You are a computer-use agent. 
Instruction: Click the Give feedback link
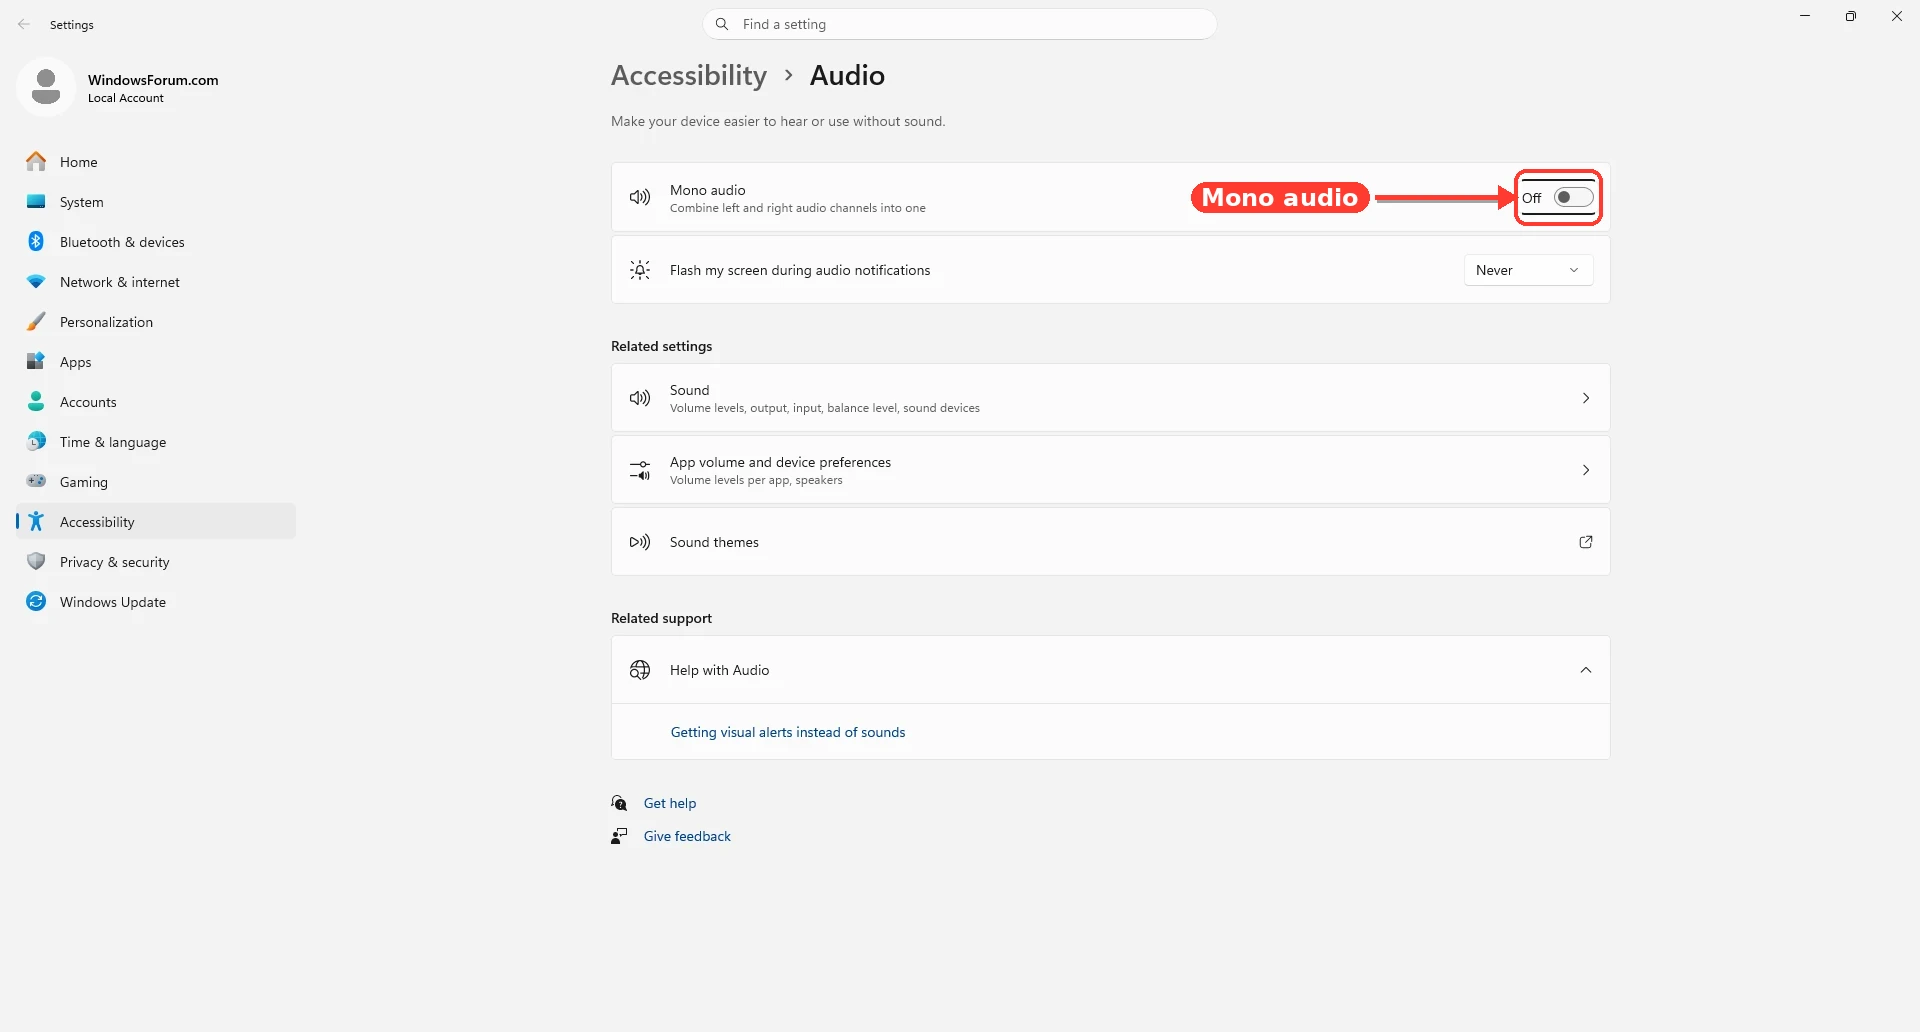click(x=687, y=836)
